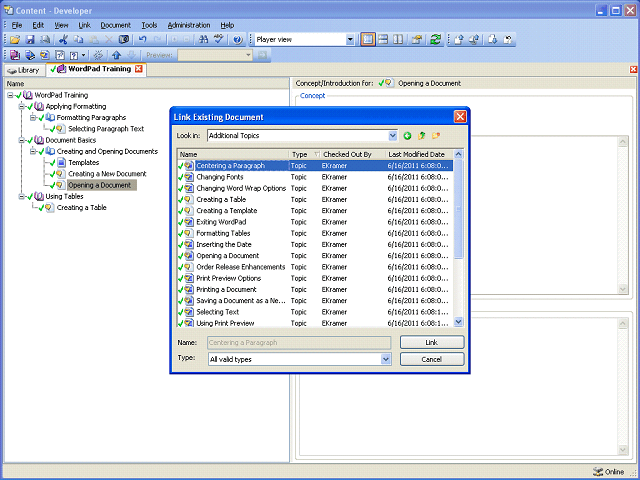Open Find using the binoculars icon
The height and width of the screenshot is (480, 640).
click(x=203, y=40)
